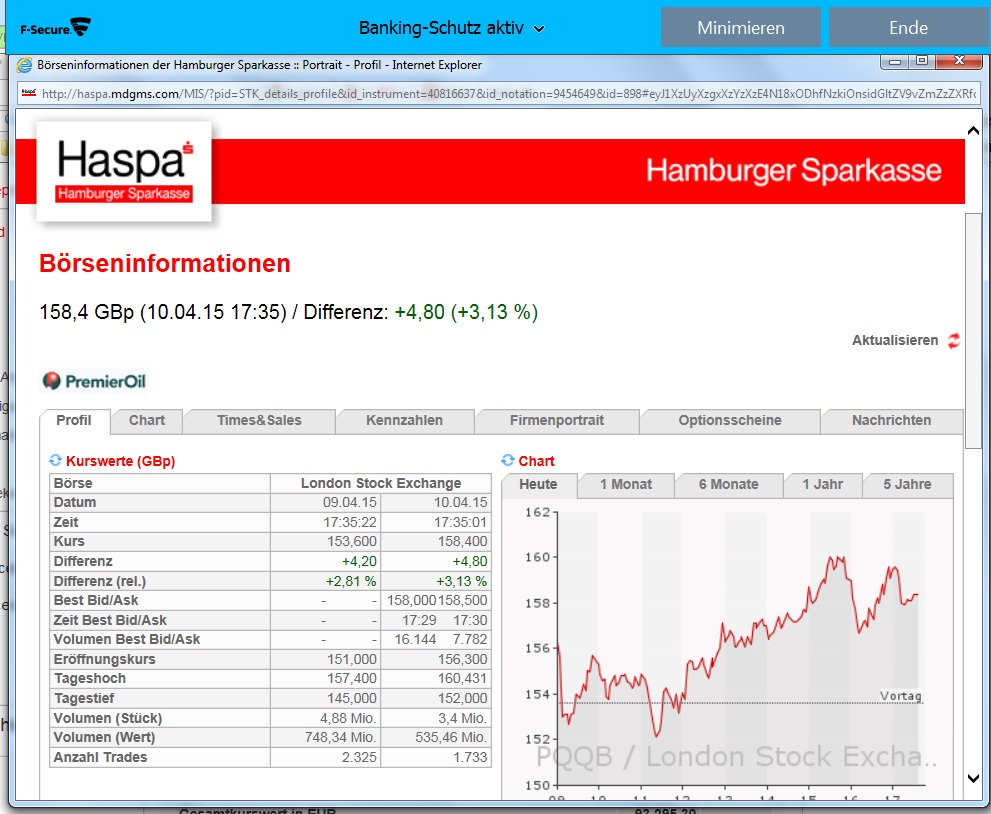This screenshot has height=814, width=991.
Task: Click the URL address field
Action: point(500,94)
